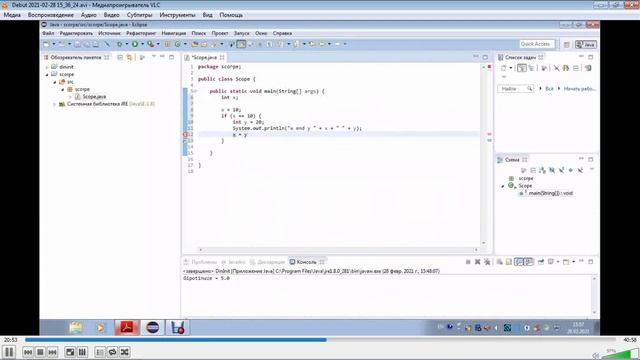Switch to the Проблемы tab
Image resolution: width=640 pixels, height=360 pixels.
[x=200, y=262]
